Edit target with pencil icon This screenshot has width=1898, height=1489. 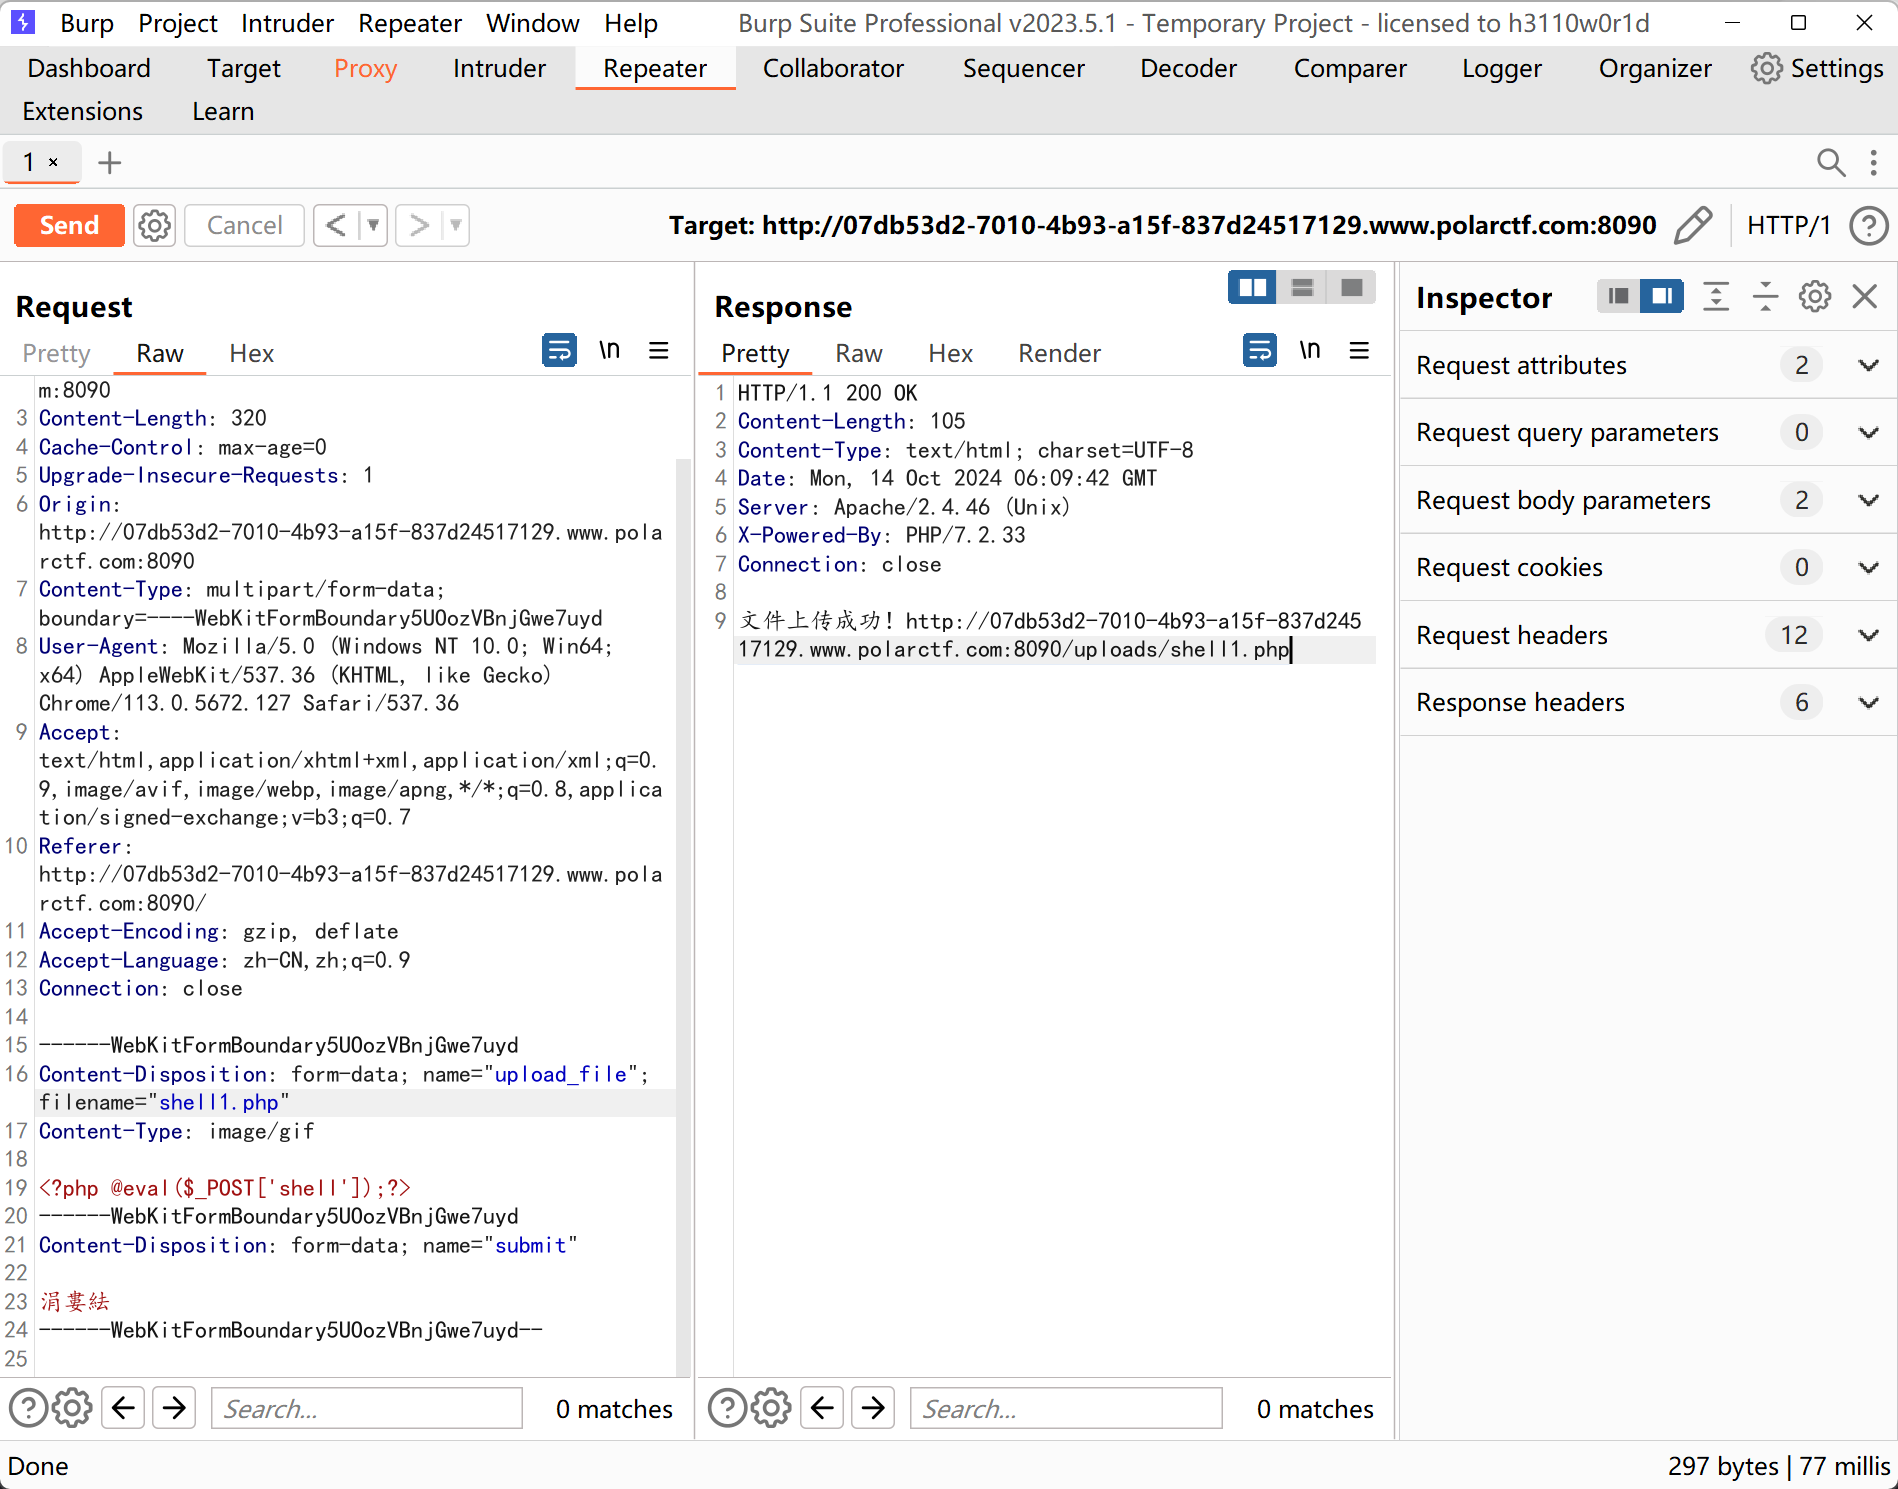point(1693,226)
